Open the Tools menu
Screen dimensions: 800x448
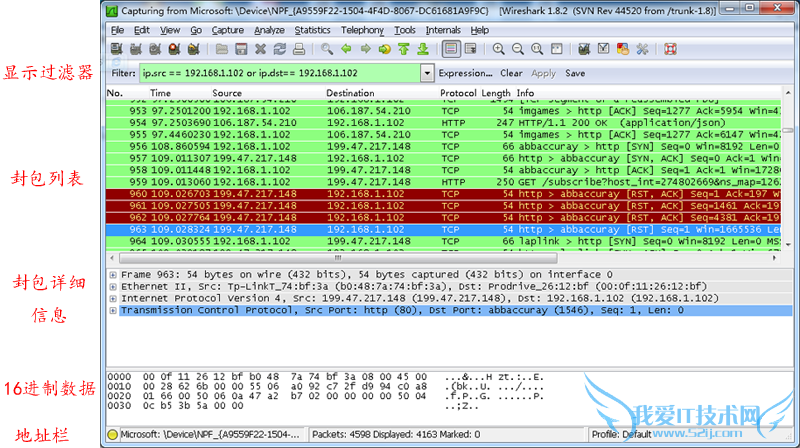(405, 30)
